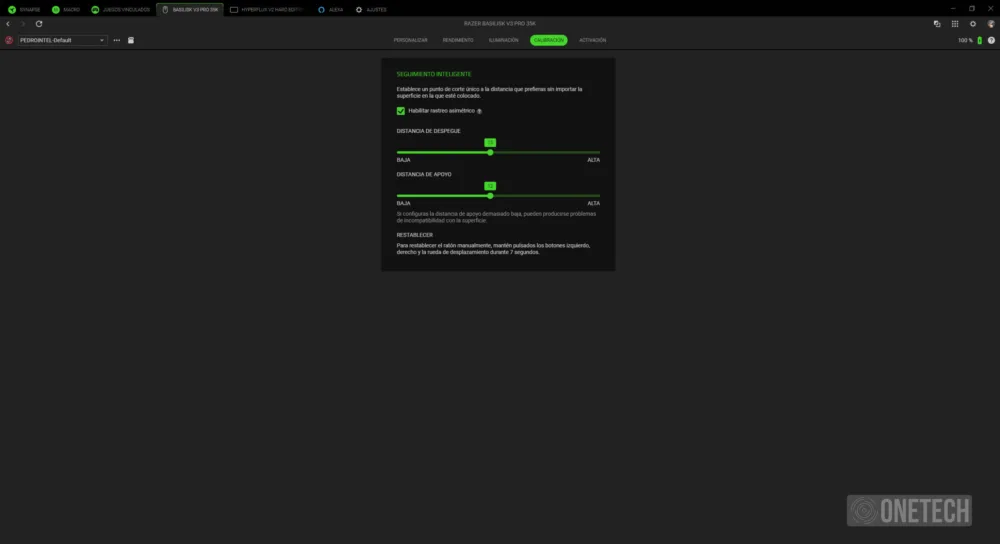Click the green battery indicator icon

tap(980, 40)
